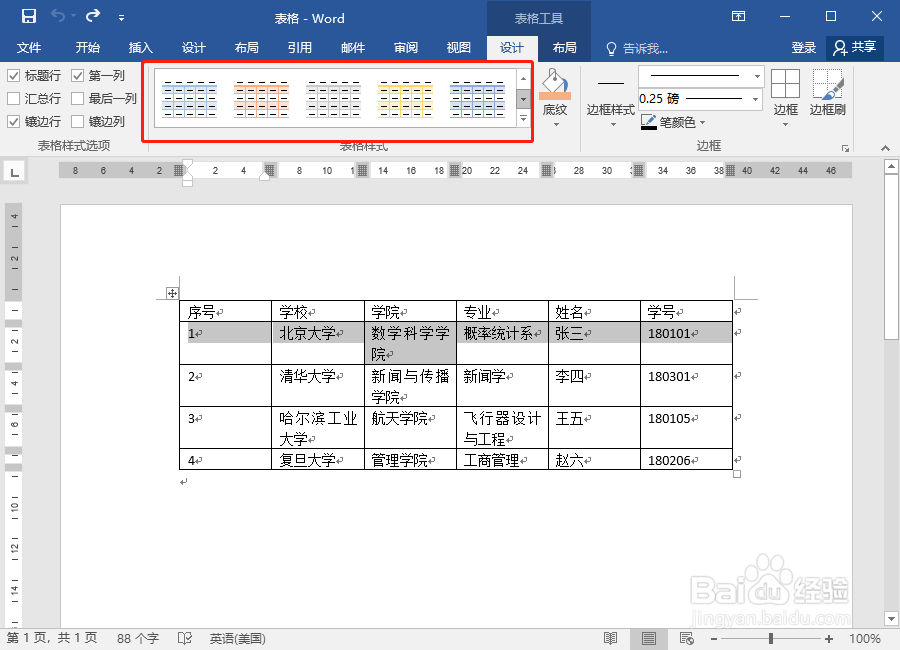Image resolution: width=900 pixels, height=650 pixels.
Task: Click the 英语(美国) language indicator
Action: (237, 639)
